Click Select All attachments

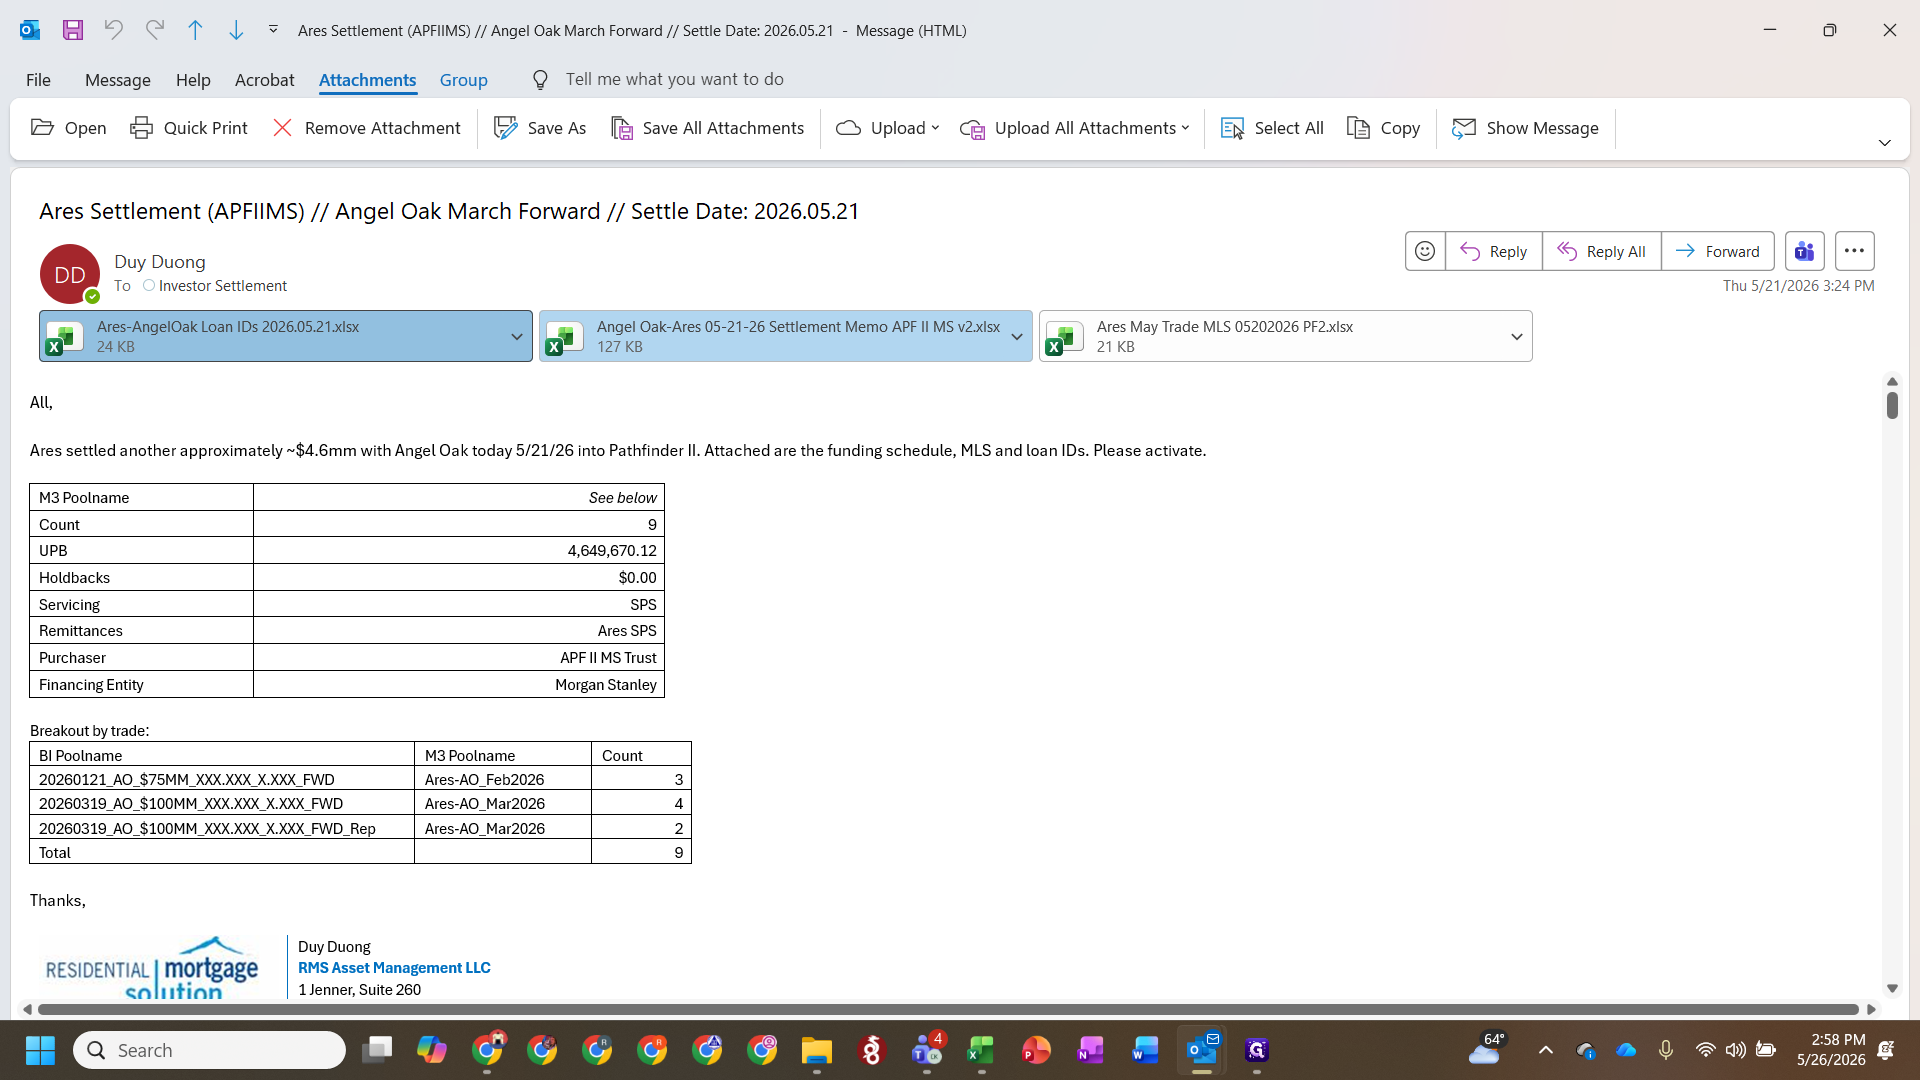click(1272, 128)
